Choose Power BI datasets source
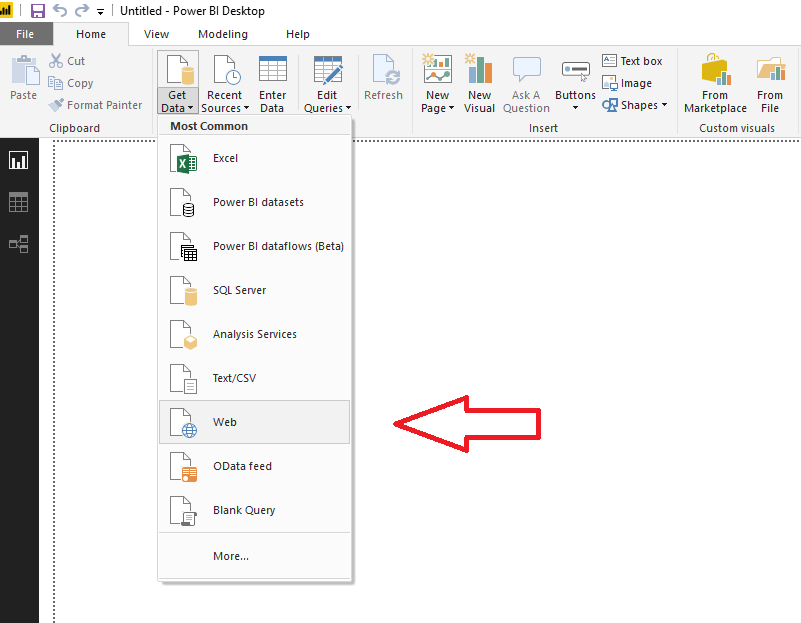 pos(254,202)
